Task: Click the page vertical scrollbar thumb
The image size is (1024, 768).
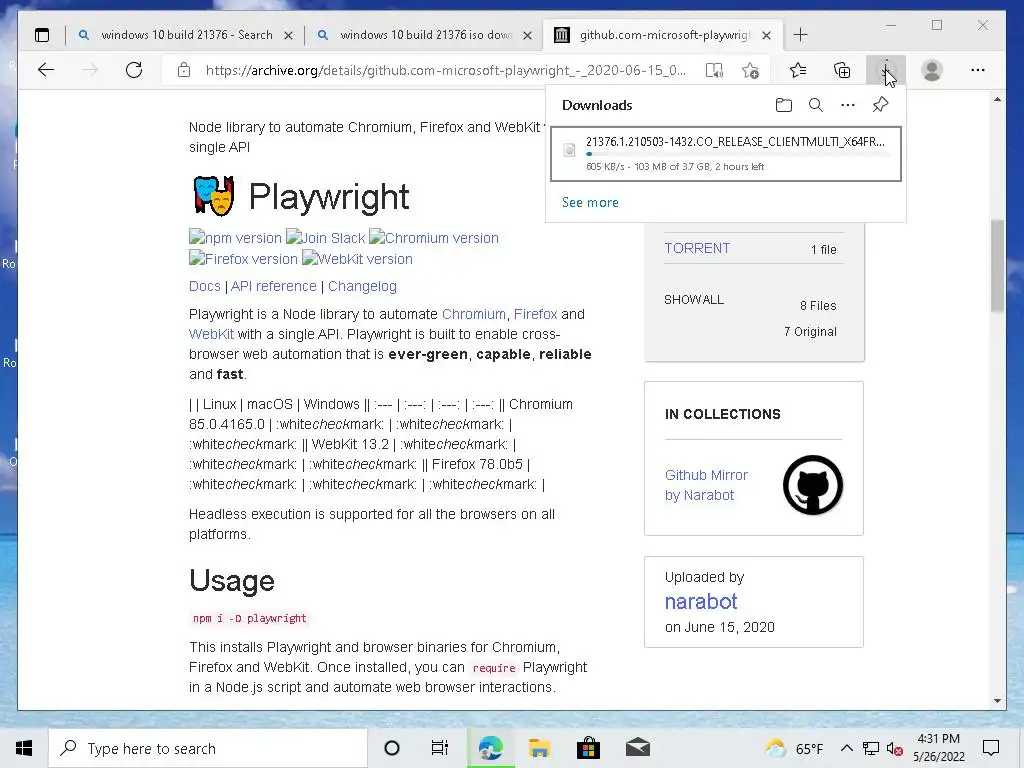Action: click(x=997, y=266)
